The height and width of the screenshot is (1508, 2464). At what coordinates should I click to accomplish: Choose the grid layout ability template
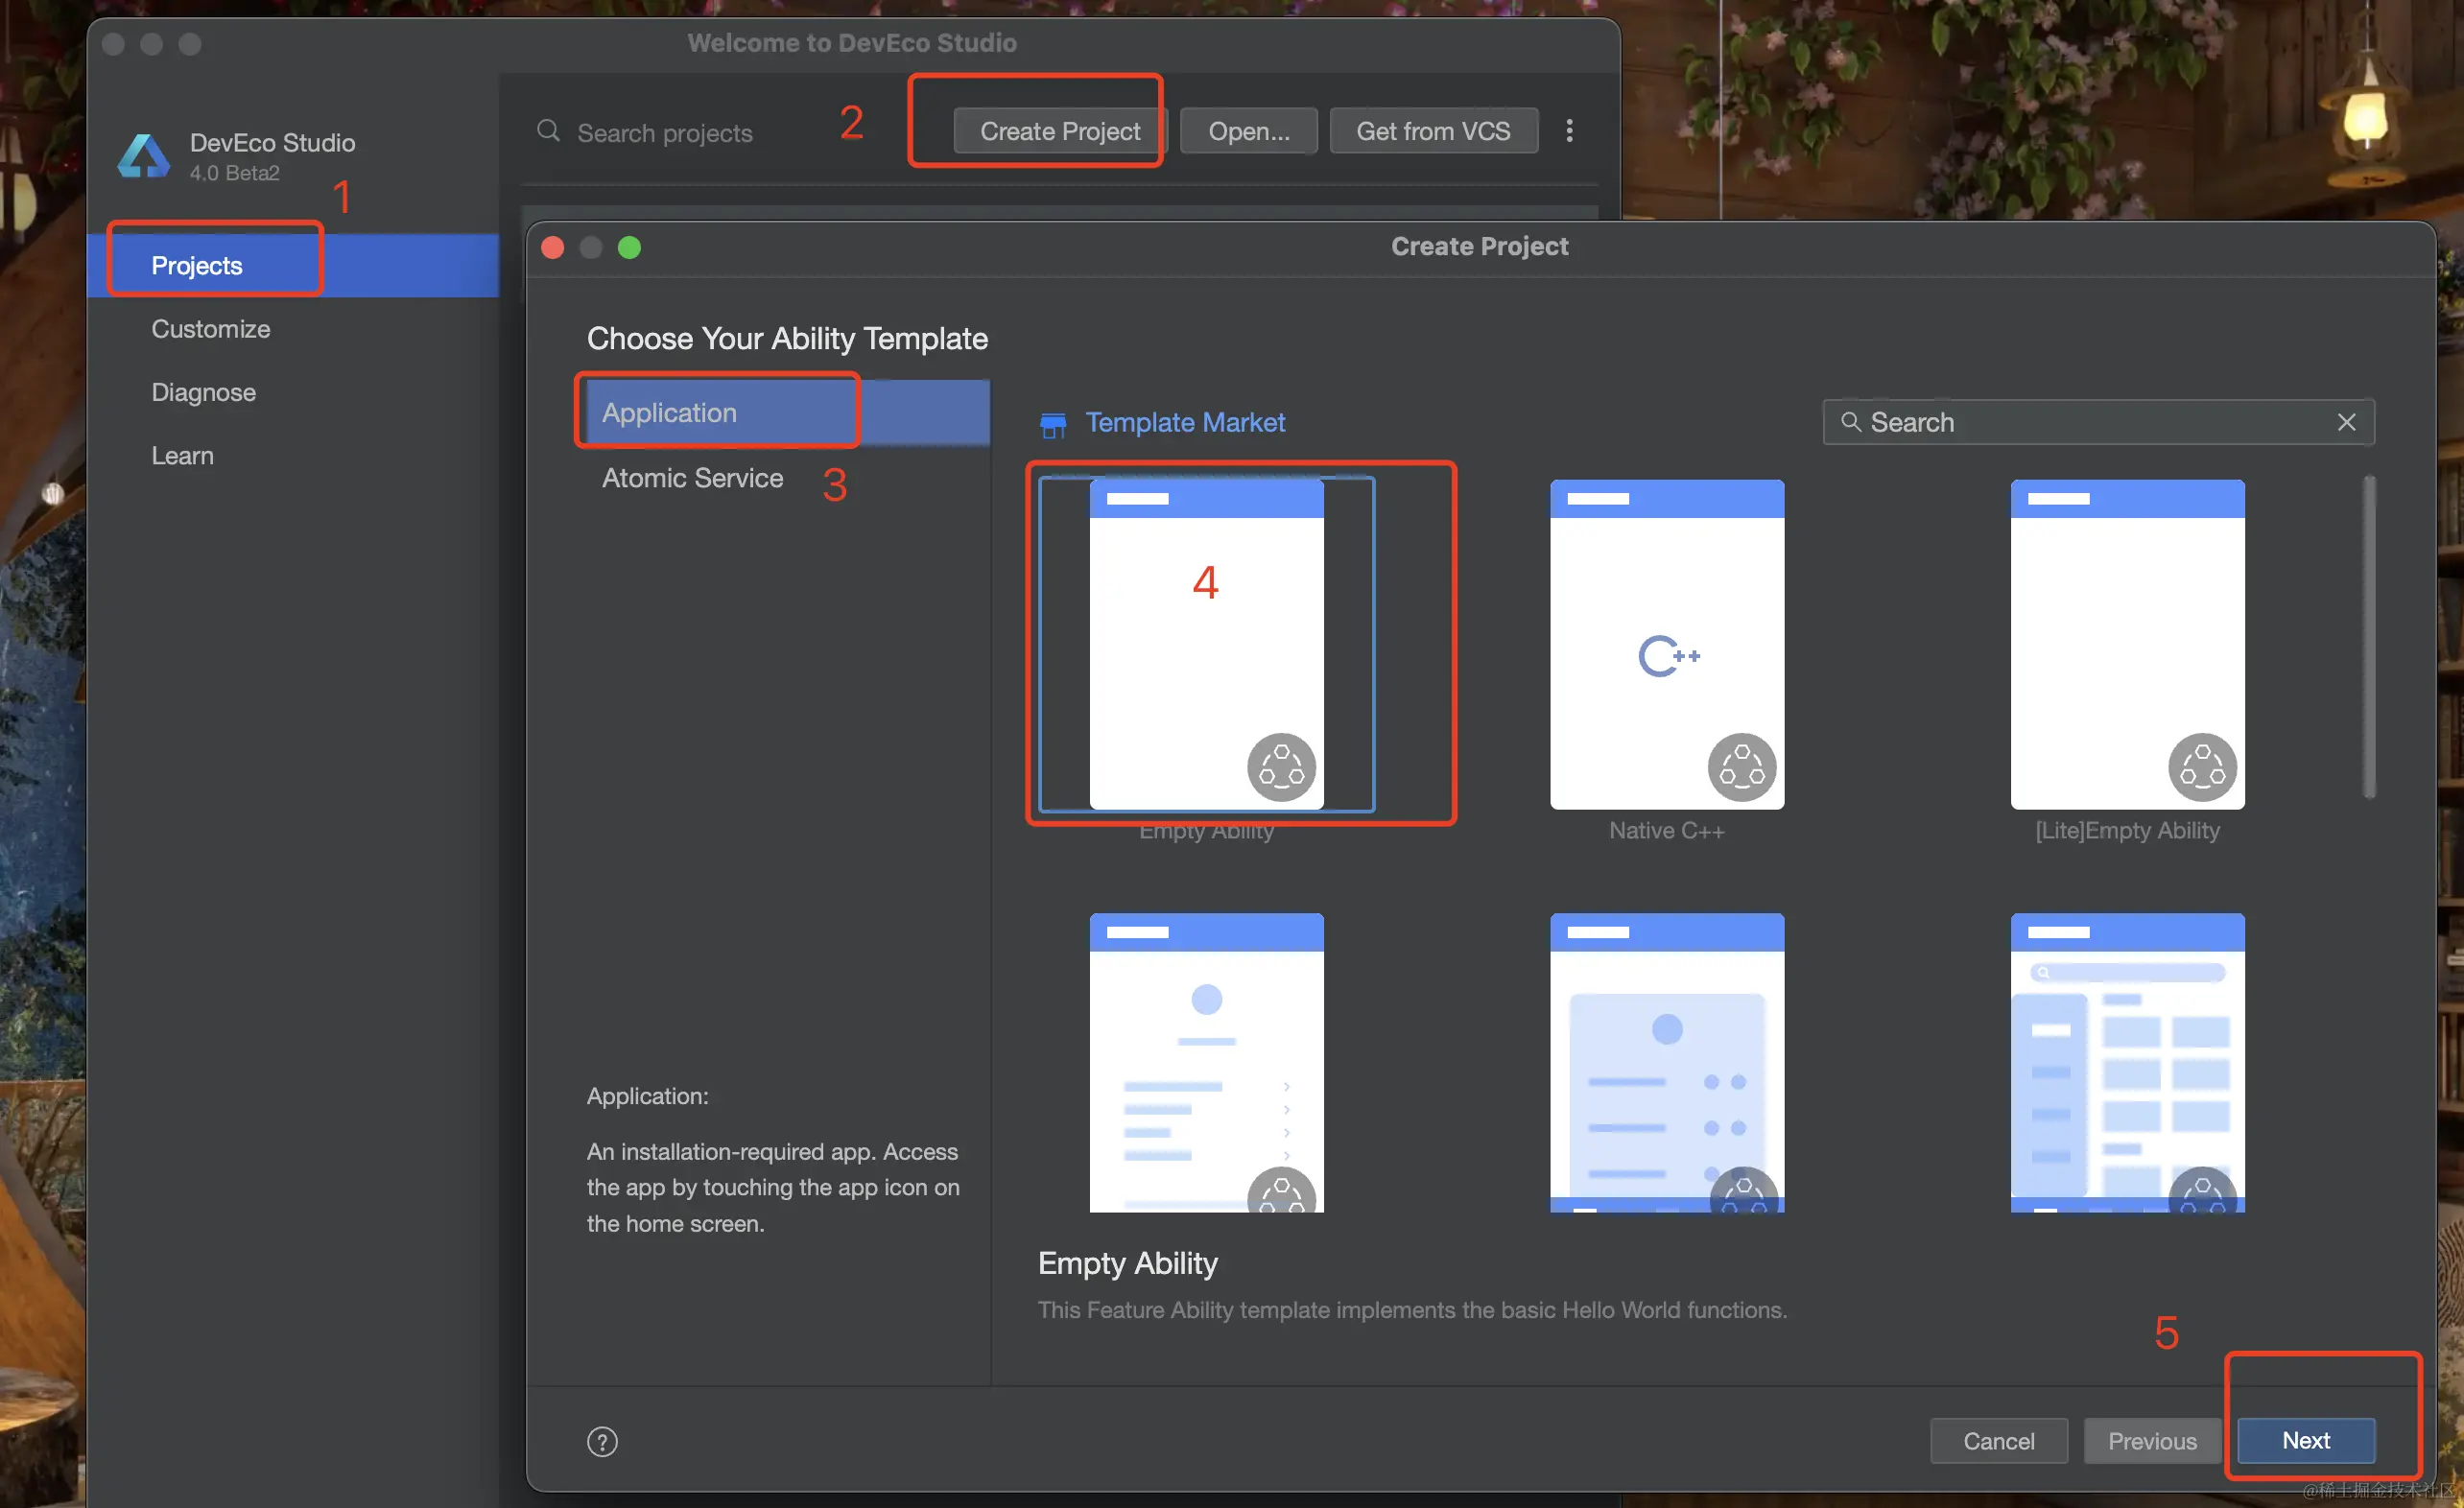point(2127,1062)
